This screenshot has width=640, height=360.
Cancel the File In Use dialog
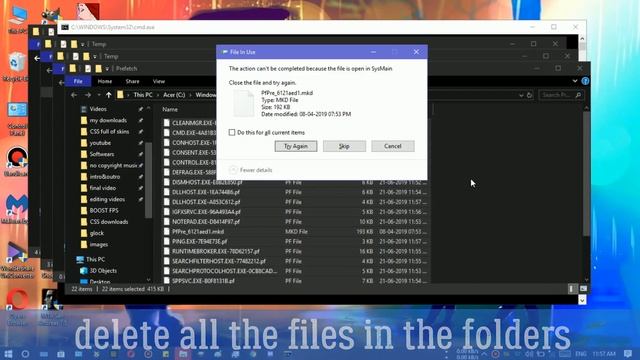click(x=393, y=146)
